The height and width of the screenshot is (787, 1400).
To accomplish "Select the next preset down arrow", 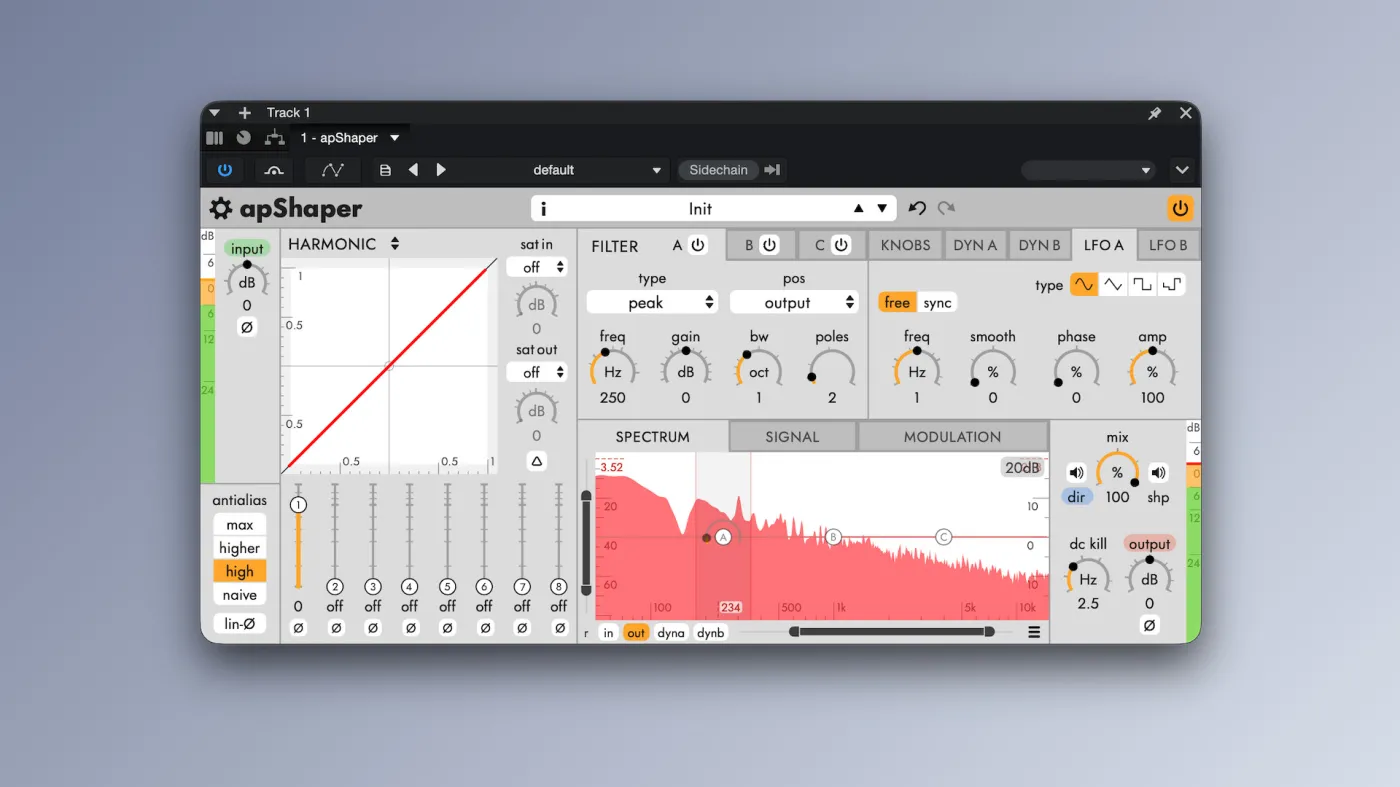I will 882,209.
